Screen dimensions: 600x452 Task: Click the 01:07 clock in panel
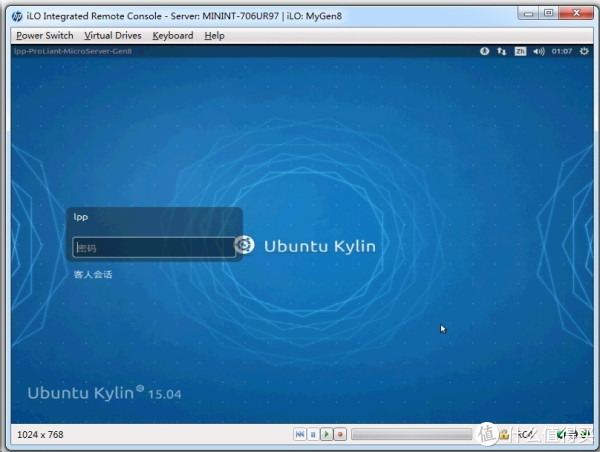[x=560, y=51]
